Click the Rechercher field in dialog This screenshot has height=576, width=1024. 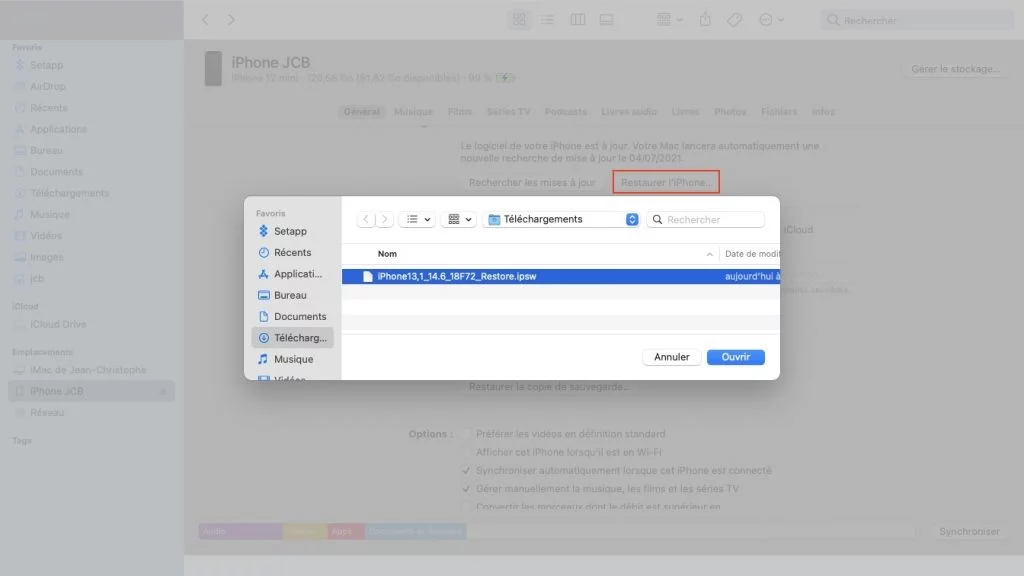pos(705,219)
